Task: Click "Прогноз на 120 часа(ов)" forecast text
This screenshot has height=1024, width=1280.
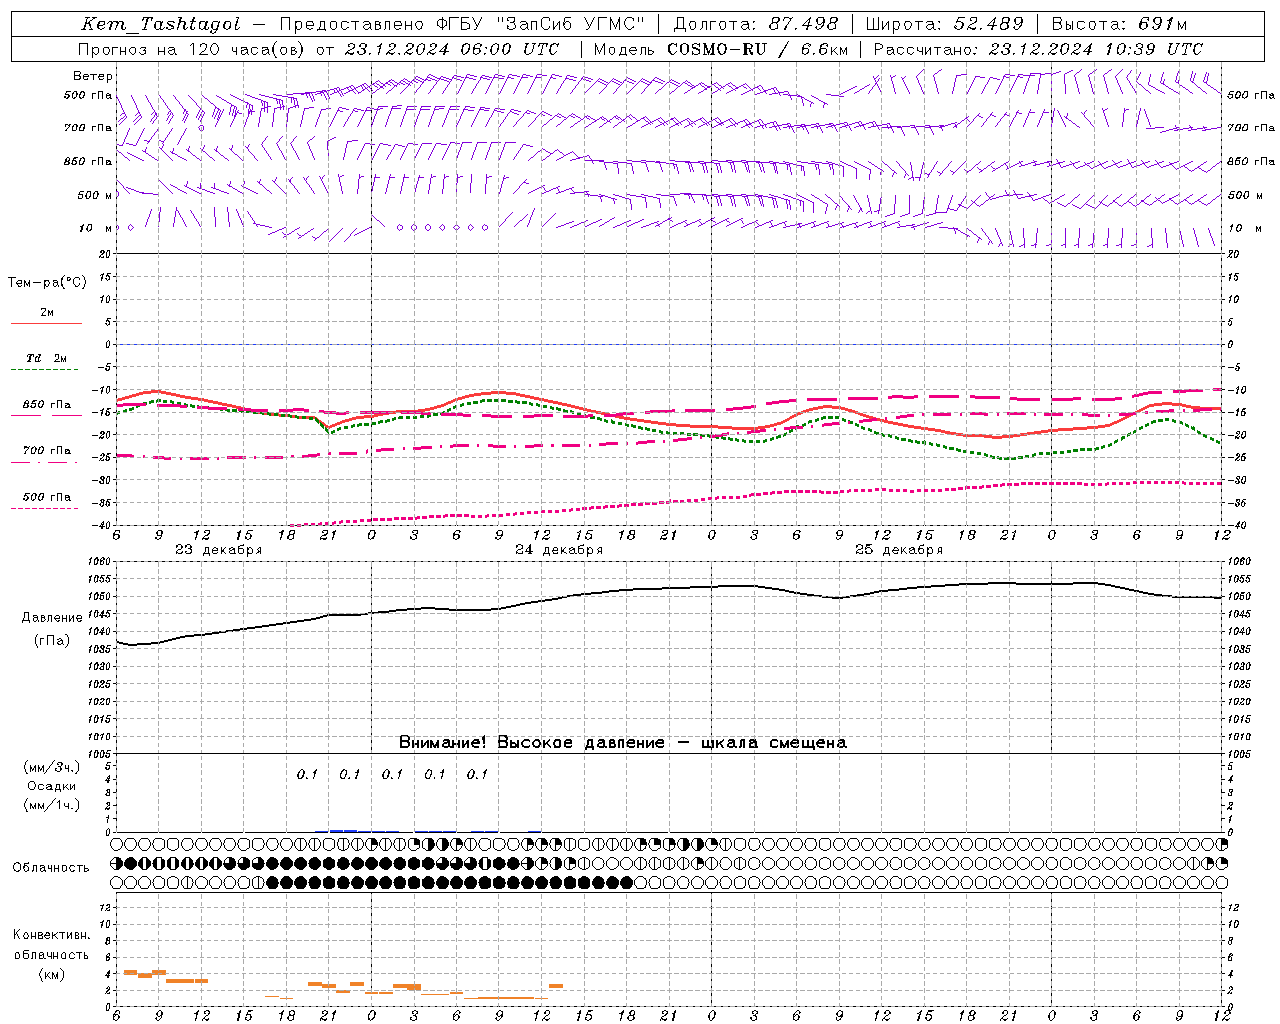Action: click(192, 49)
